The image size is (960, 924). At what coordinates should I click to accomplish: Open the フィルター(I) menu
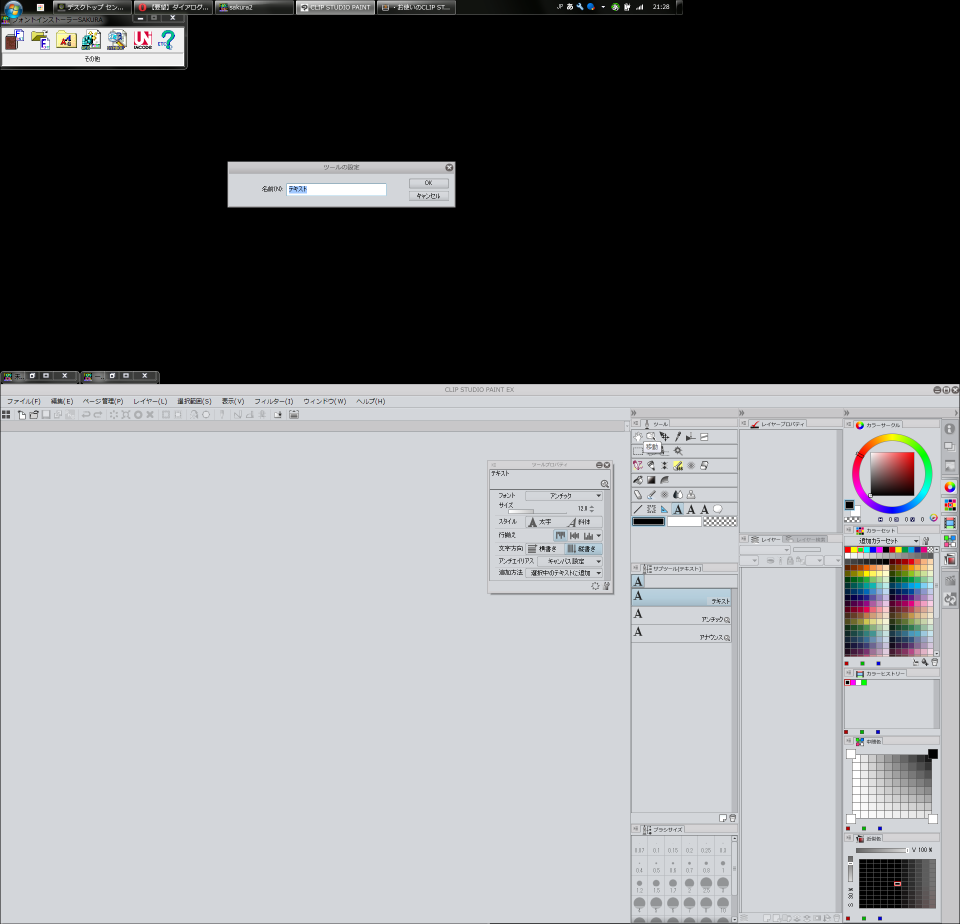[273, 401]
